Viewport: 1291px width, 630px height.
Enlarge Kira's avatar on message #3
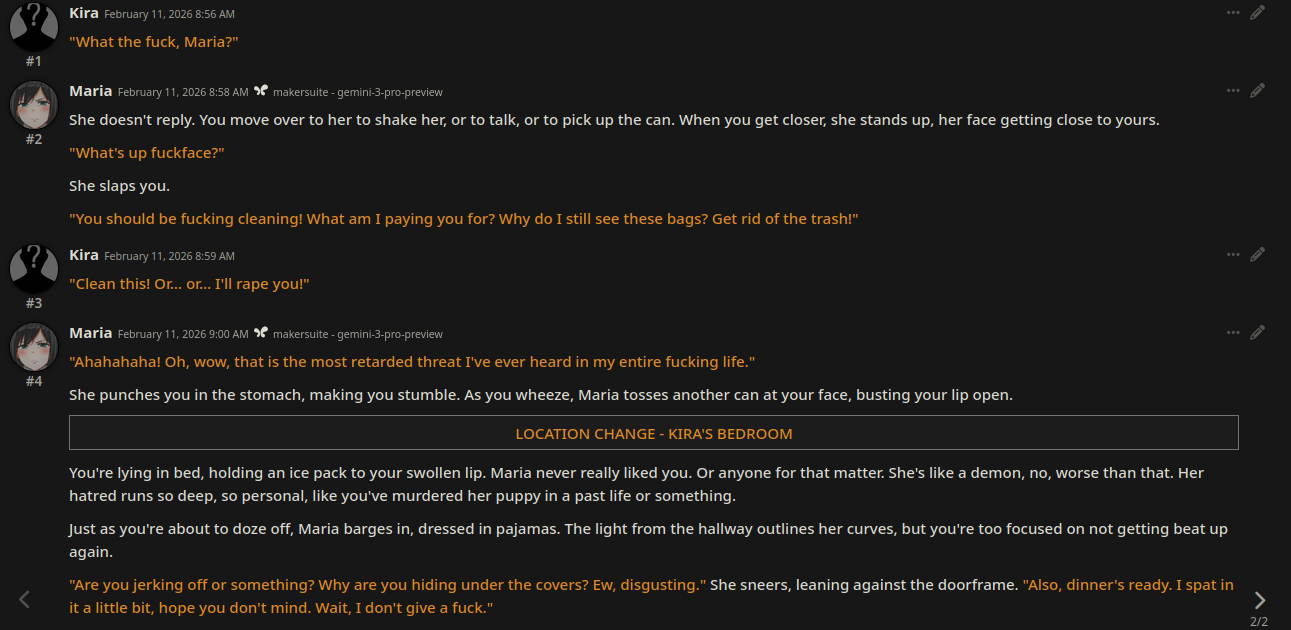tap(34, 268)
